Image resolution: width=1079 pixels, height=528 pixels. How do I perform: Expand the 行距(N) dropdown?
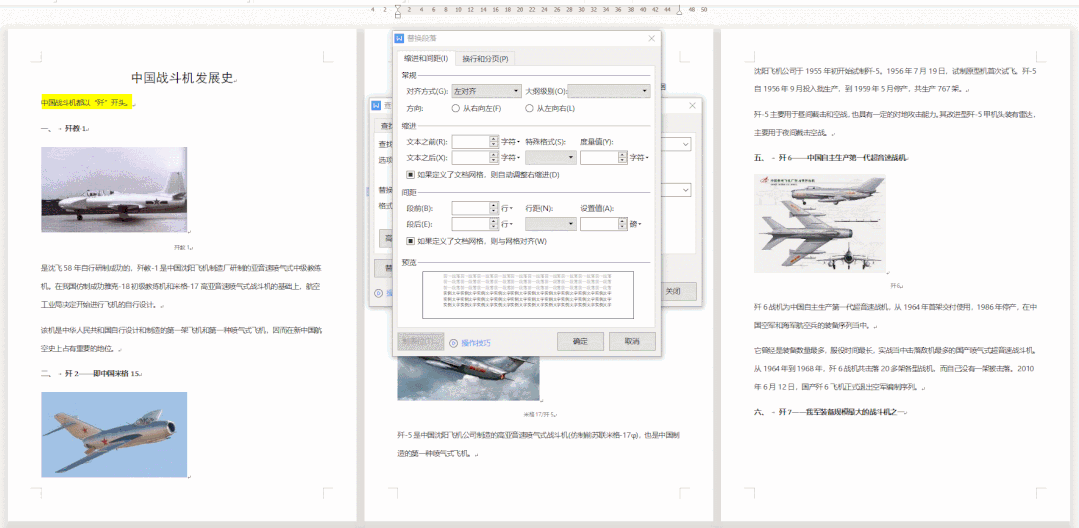pos(551,224)
